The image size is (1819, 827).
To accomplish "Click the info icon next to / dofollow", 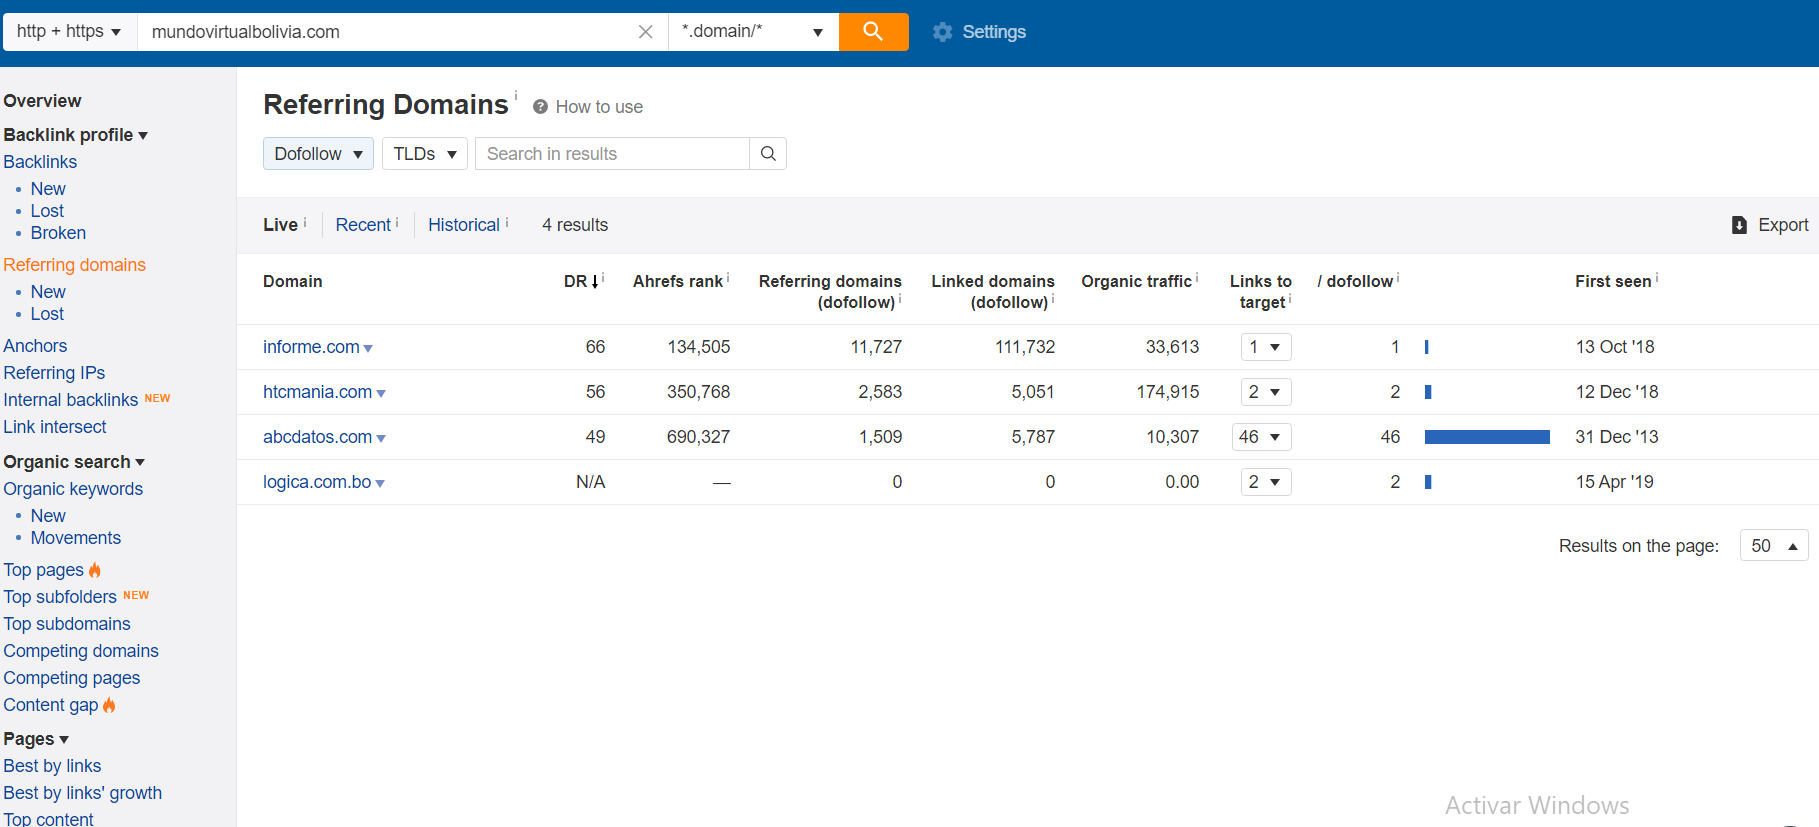I will [1398, 278].
